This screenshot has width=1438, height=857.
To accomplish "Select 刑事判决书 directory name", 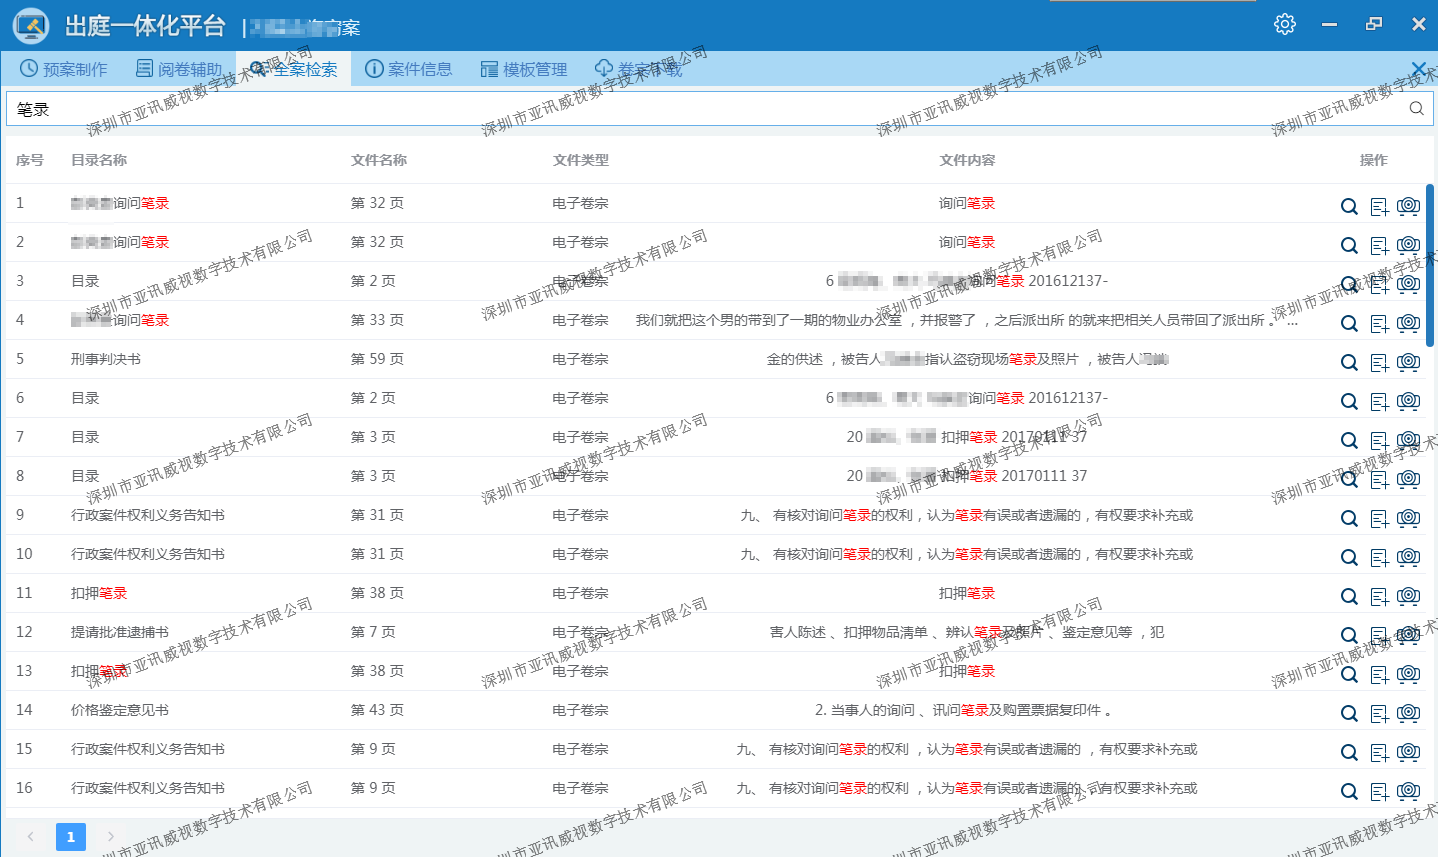I will click(x=106, y=359).
